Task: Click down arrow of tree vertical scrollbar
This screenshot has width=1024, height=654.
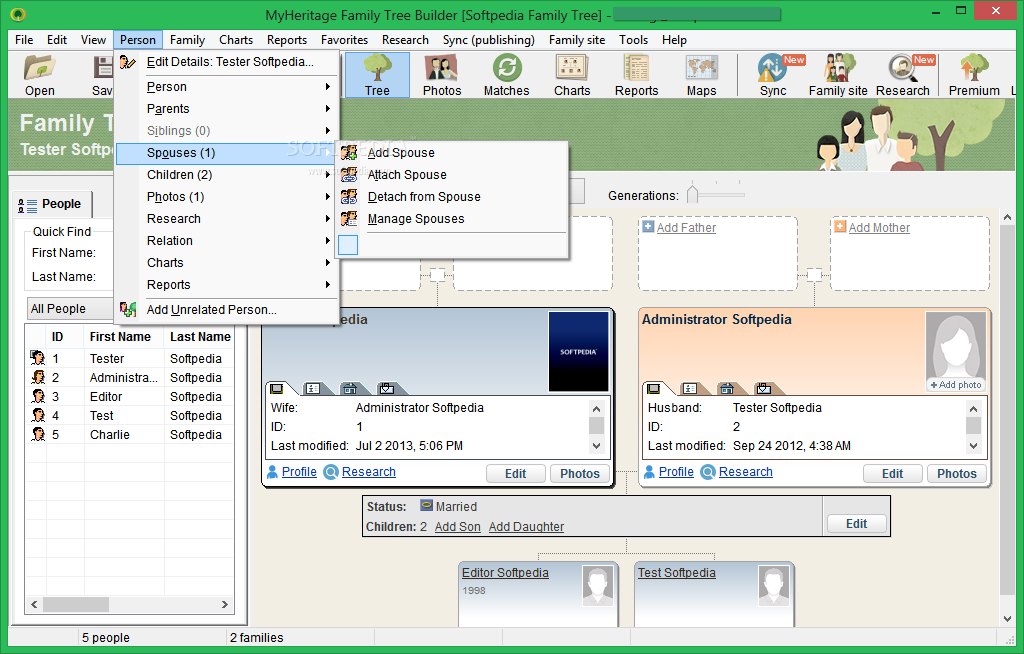Action: (x=1007, y=618)
